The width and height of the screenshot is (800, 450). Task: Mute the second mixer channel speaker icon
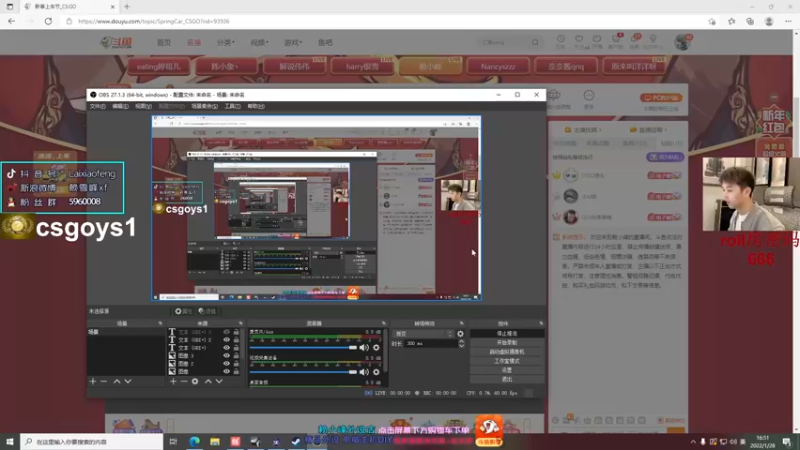pos(364,372)
